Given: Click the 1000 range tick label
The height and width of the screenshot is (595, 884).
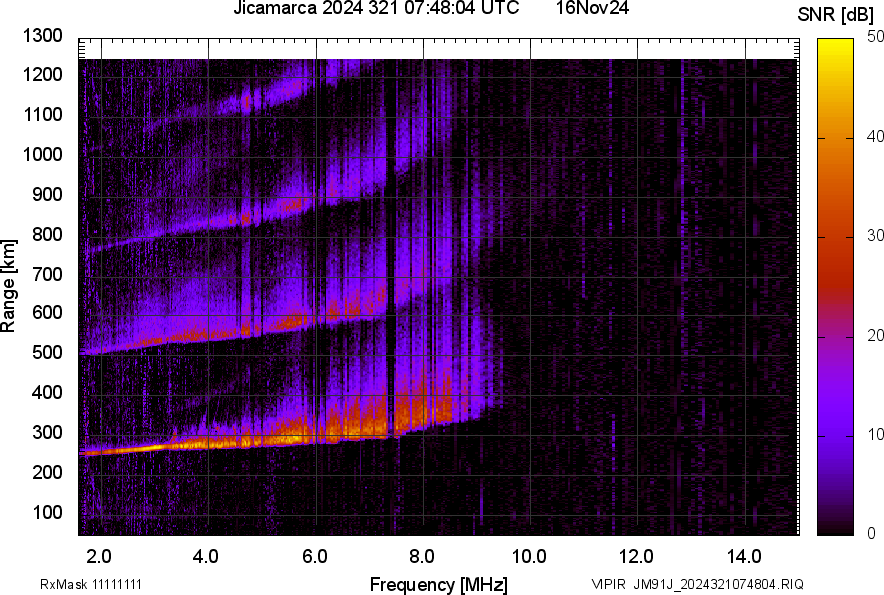Looking at the screenshot, I should click(43, 154).
